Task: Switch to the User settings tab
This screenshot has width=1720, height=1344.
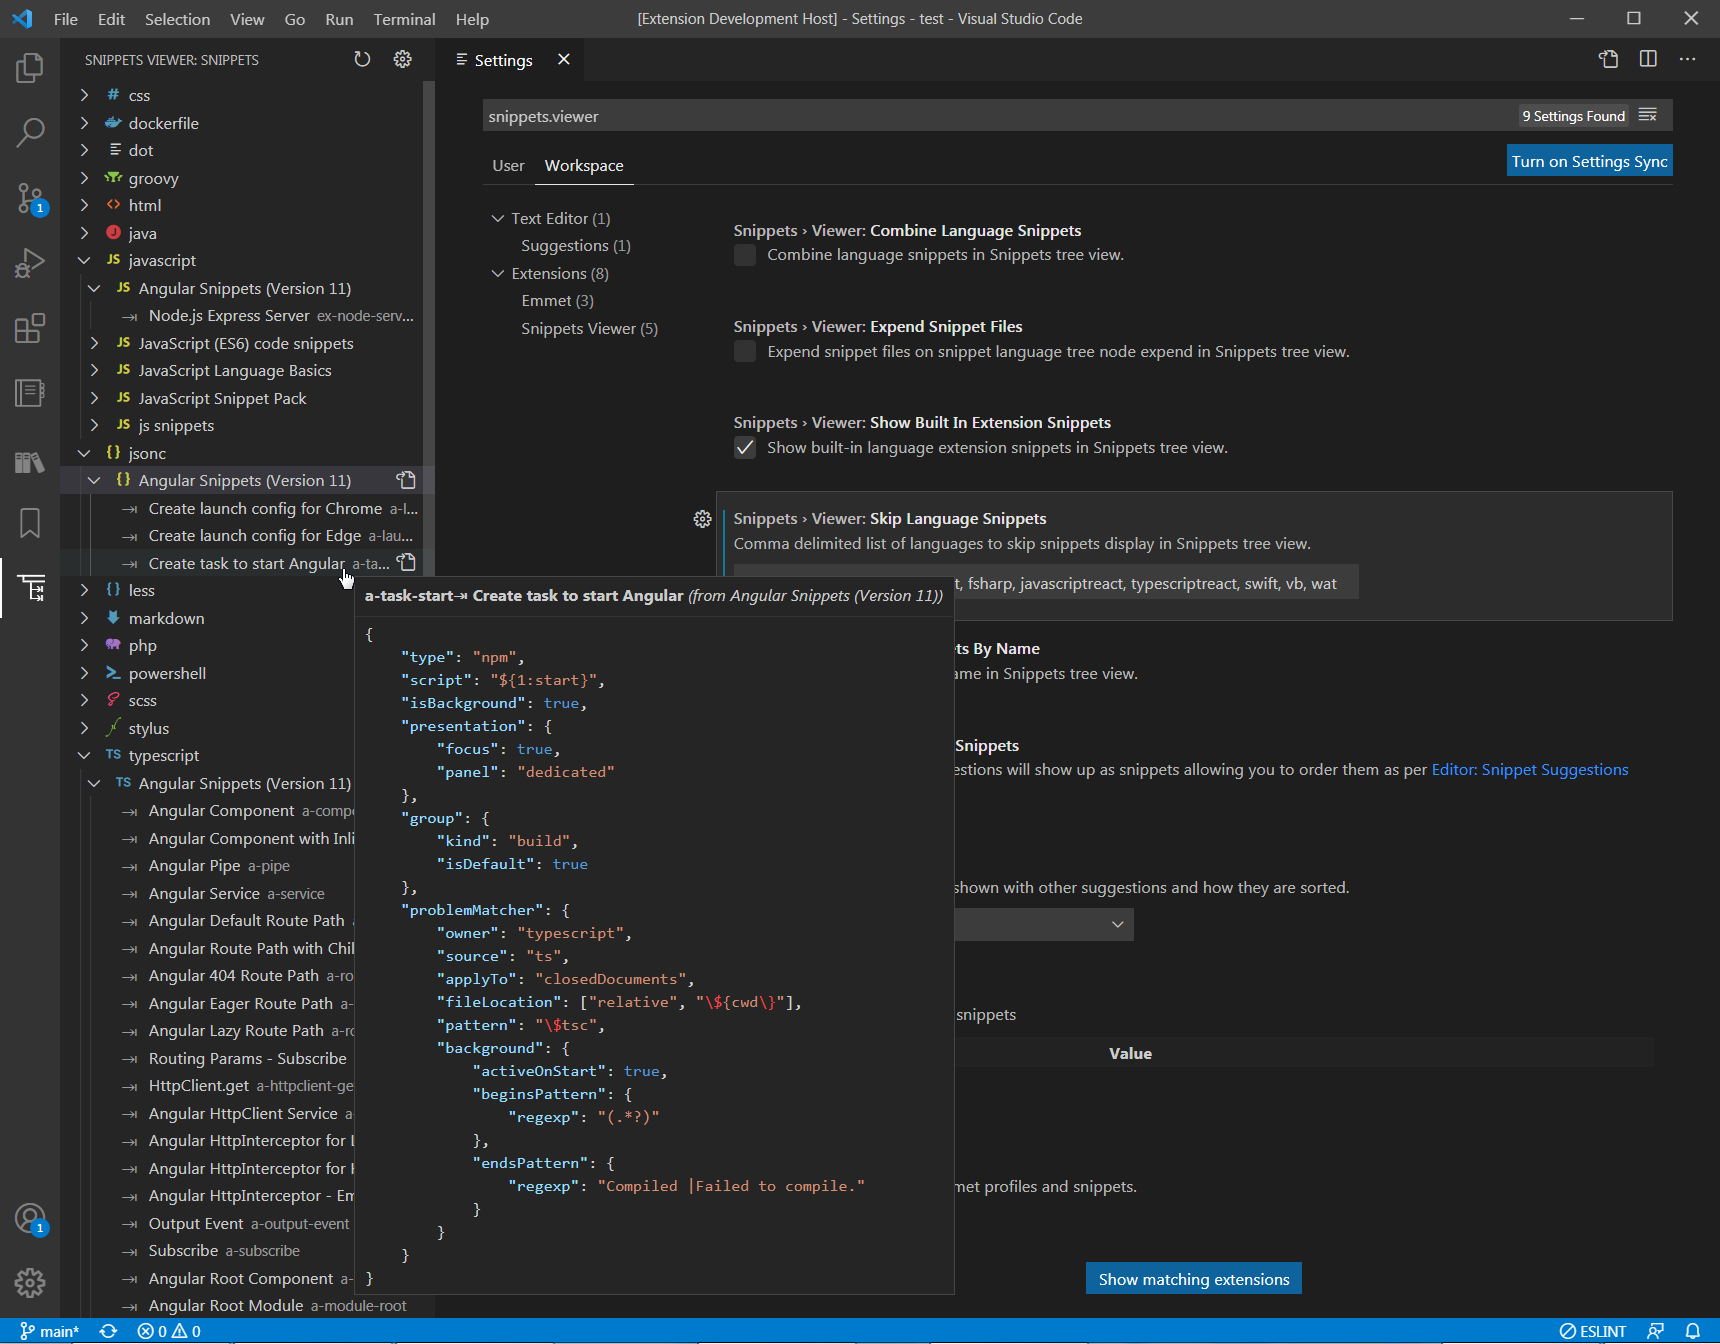Action: coord(508,166)
